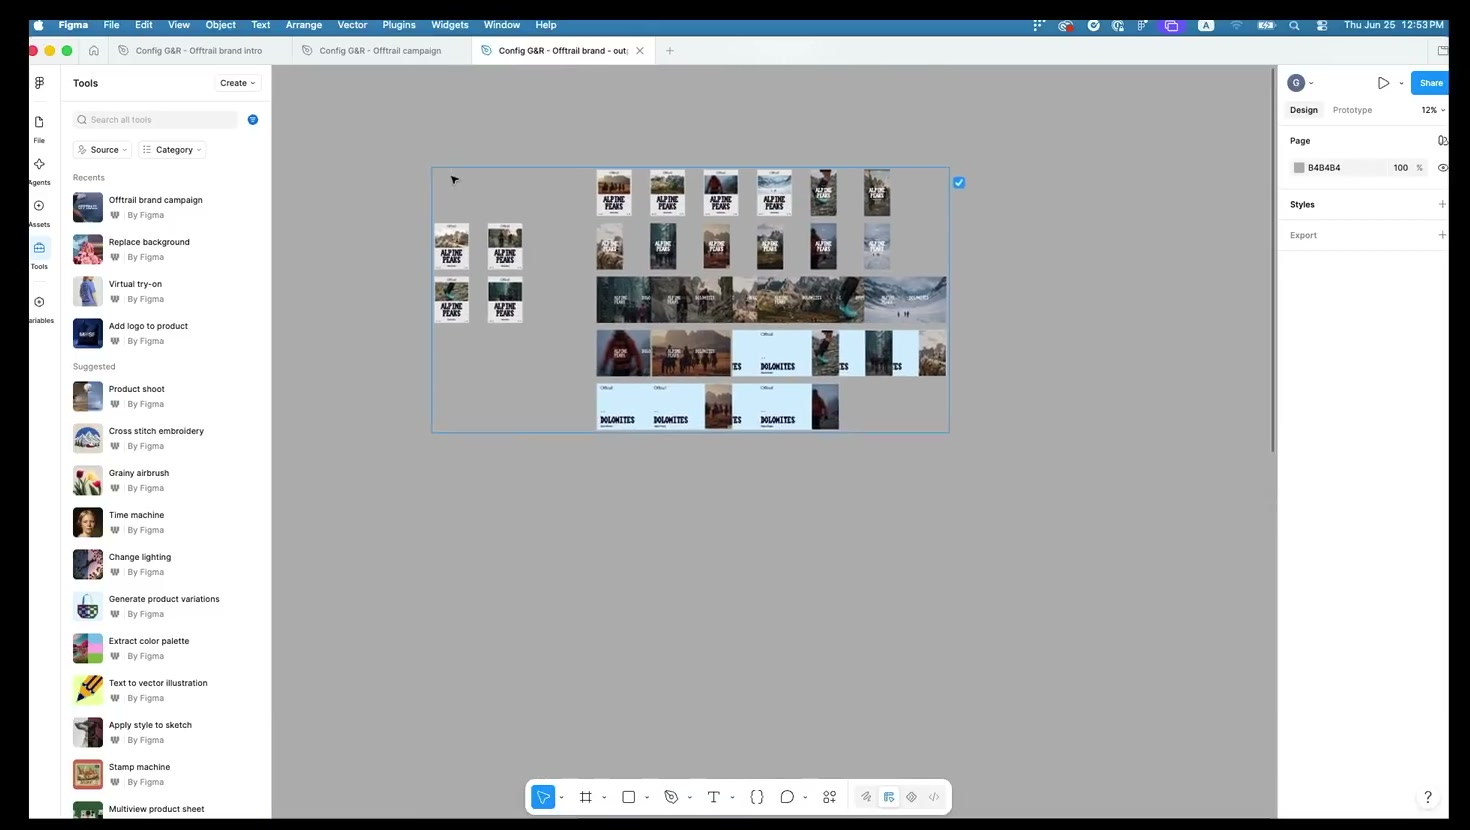
Task: Uncheck the blue checkbox beside the frame
Action: tap(959, 182)
